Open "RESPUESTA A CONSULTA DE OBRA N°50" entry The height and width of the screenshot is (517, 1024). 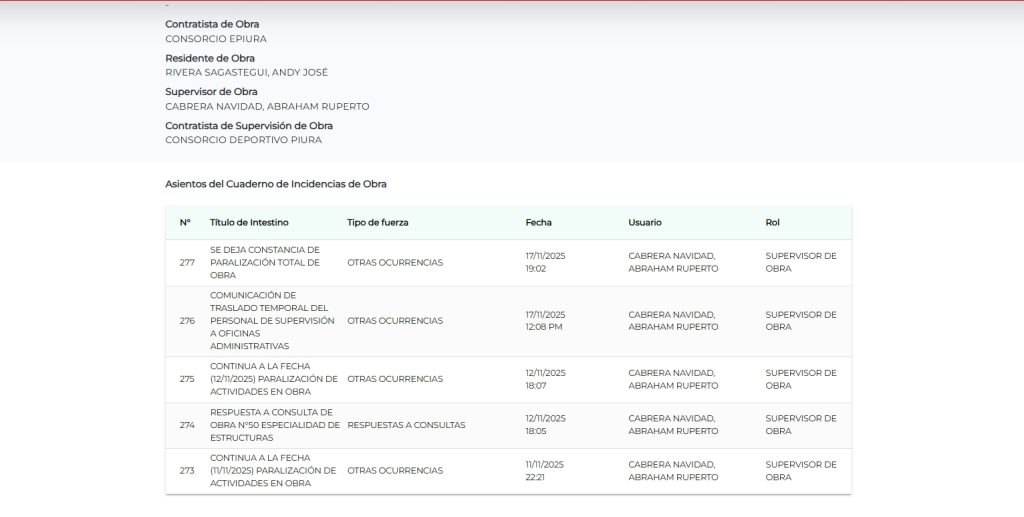point(272,425)
